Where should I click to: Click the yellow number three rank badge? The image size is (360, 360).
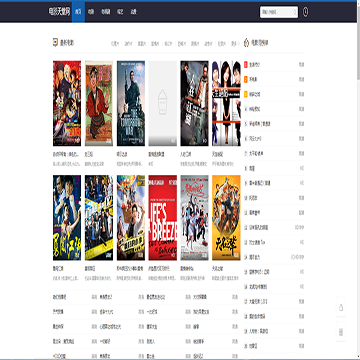click(246, 94)
